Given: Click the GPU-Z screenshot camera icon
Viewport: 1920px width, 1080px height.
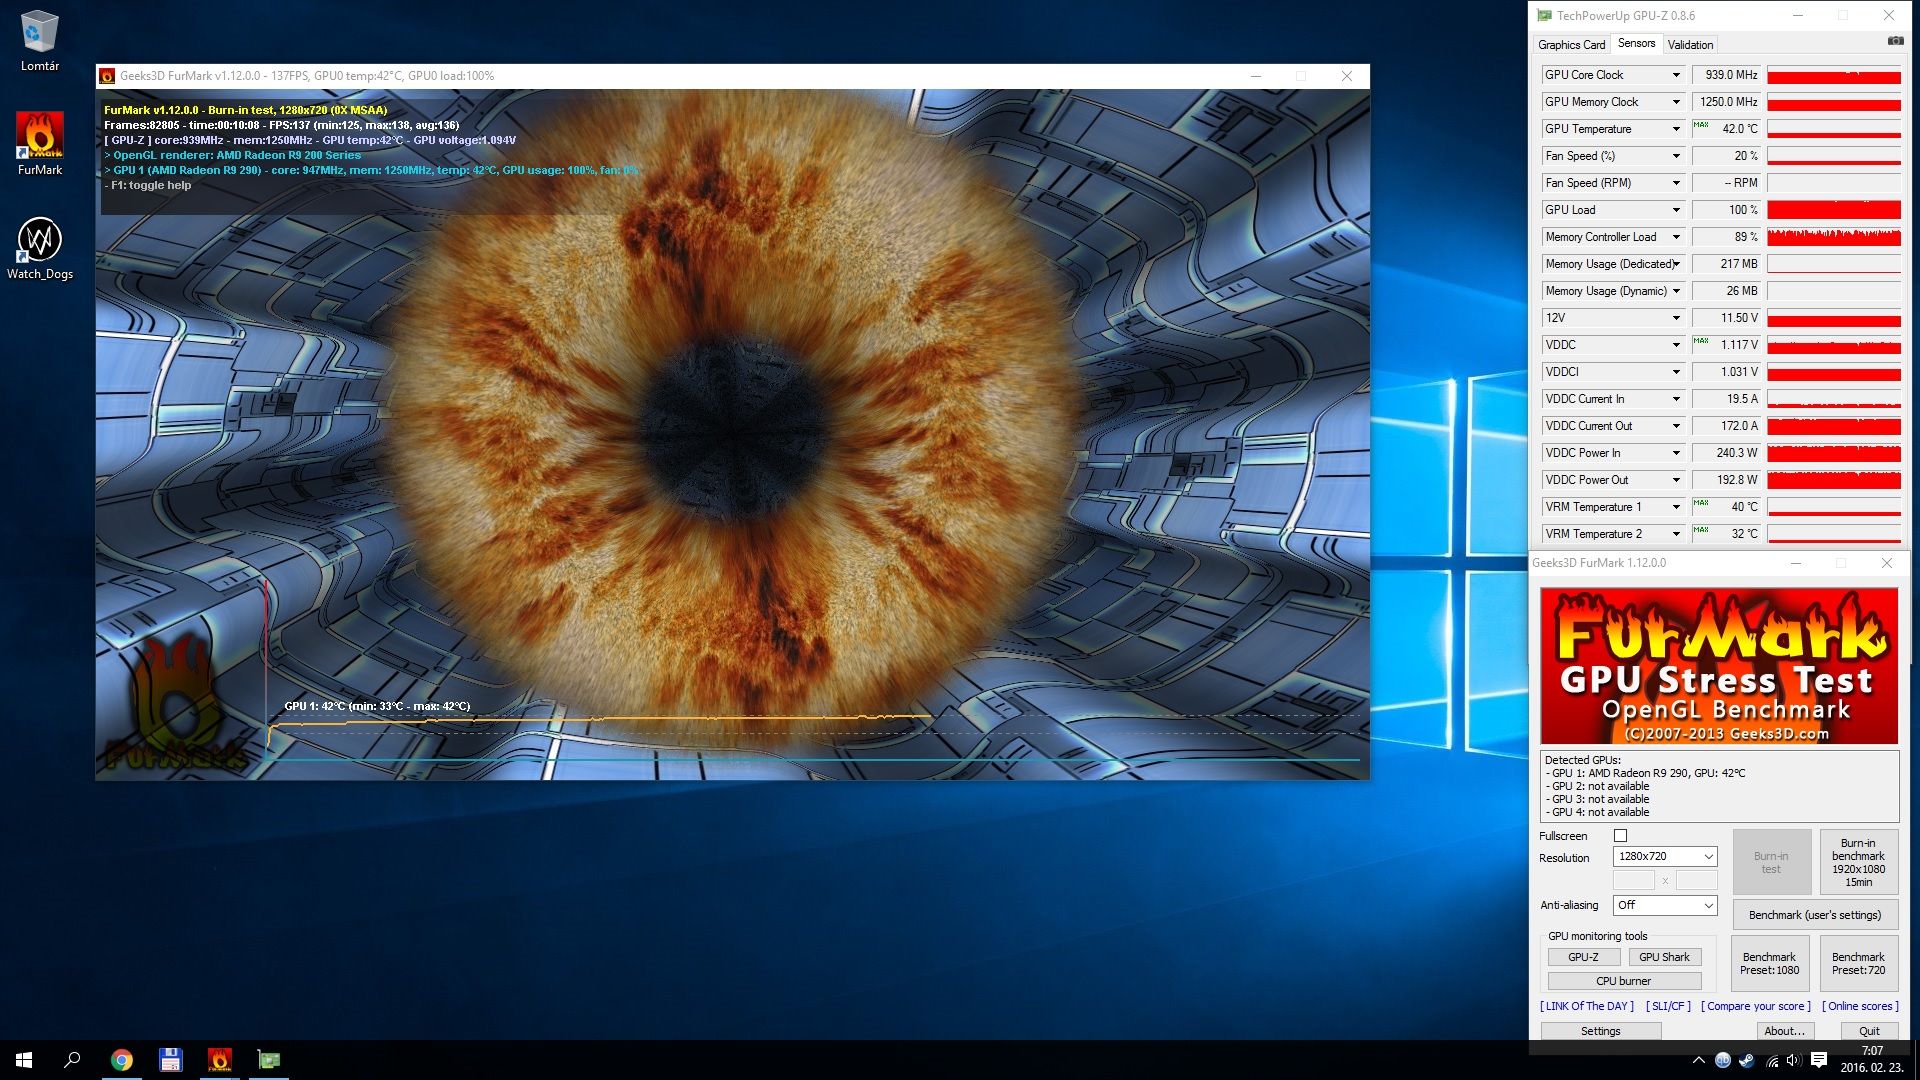Looking at the screenshot, I should pyautogui.click(x=1895, y=41).
